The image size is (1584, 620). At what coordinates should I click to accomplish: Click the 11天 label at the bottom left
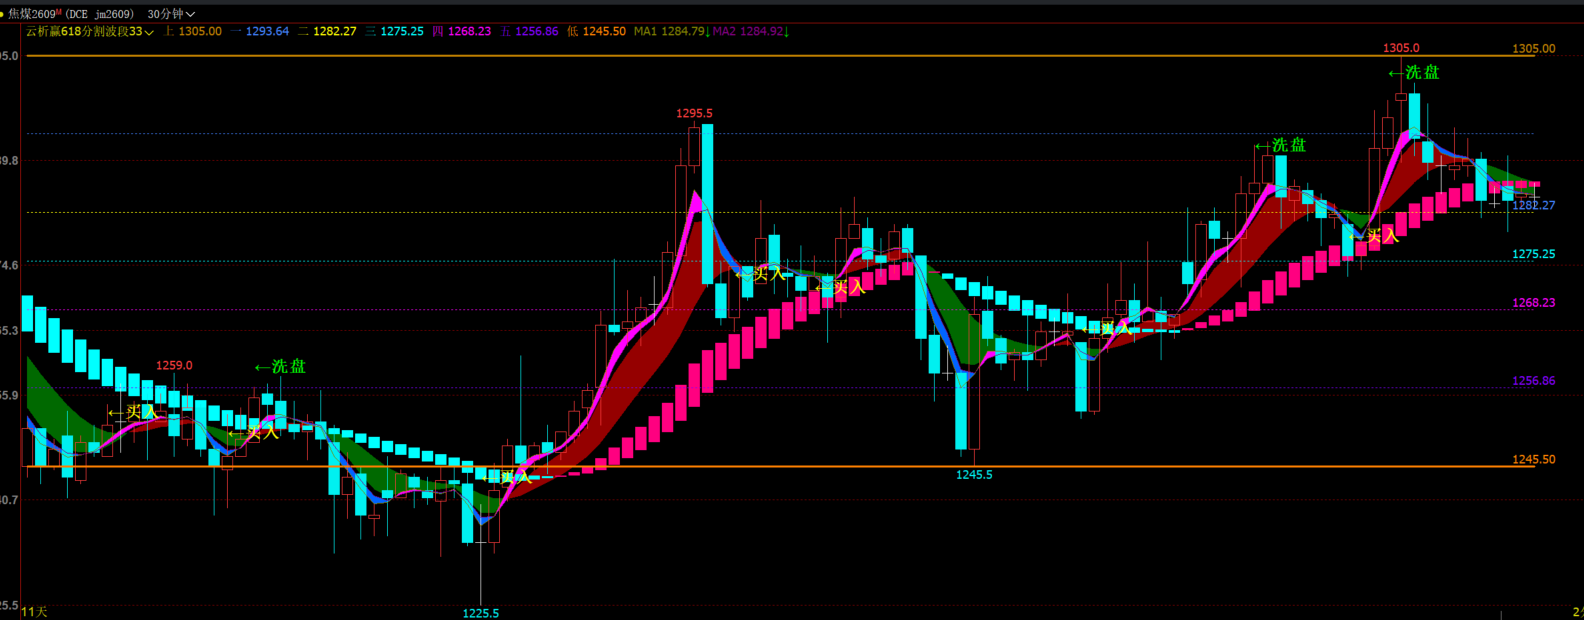coord(34,612)
